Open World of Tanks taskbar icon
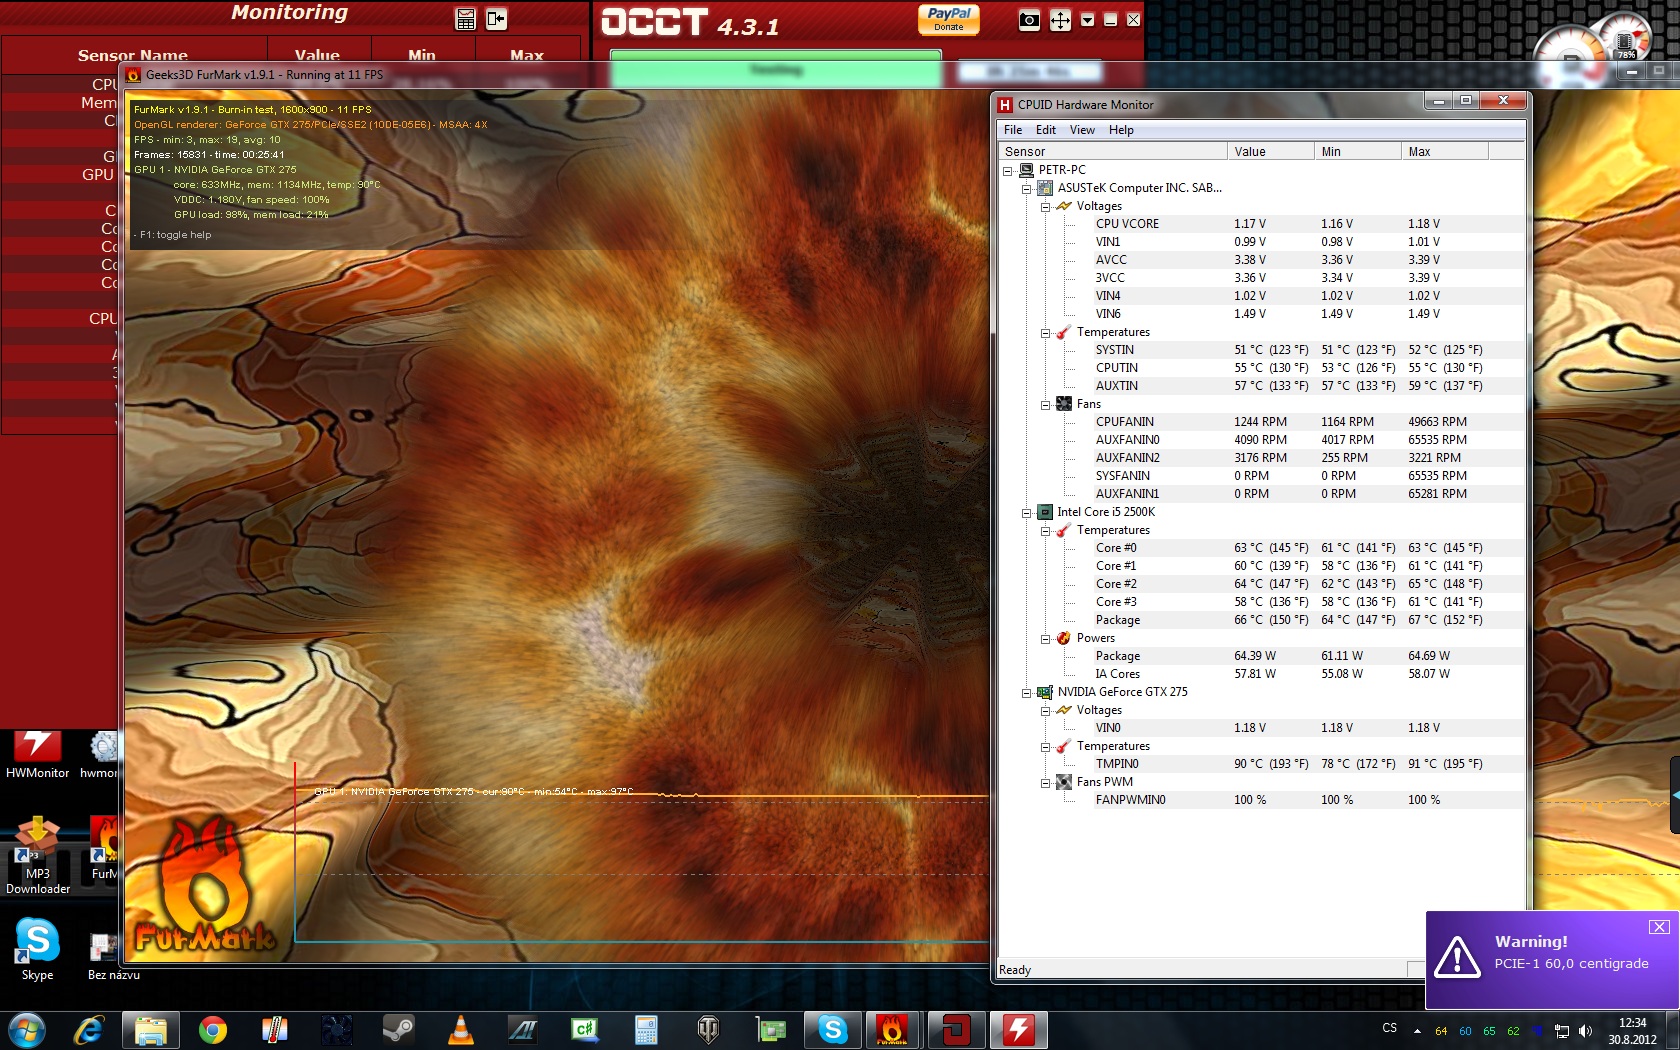Screen dimensions: 1680x1050 pos(708,1030)
